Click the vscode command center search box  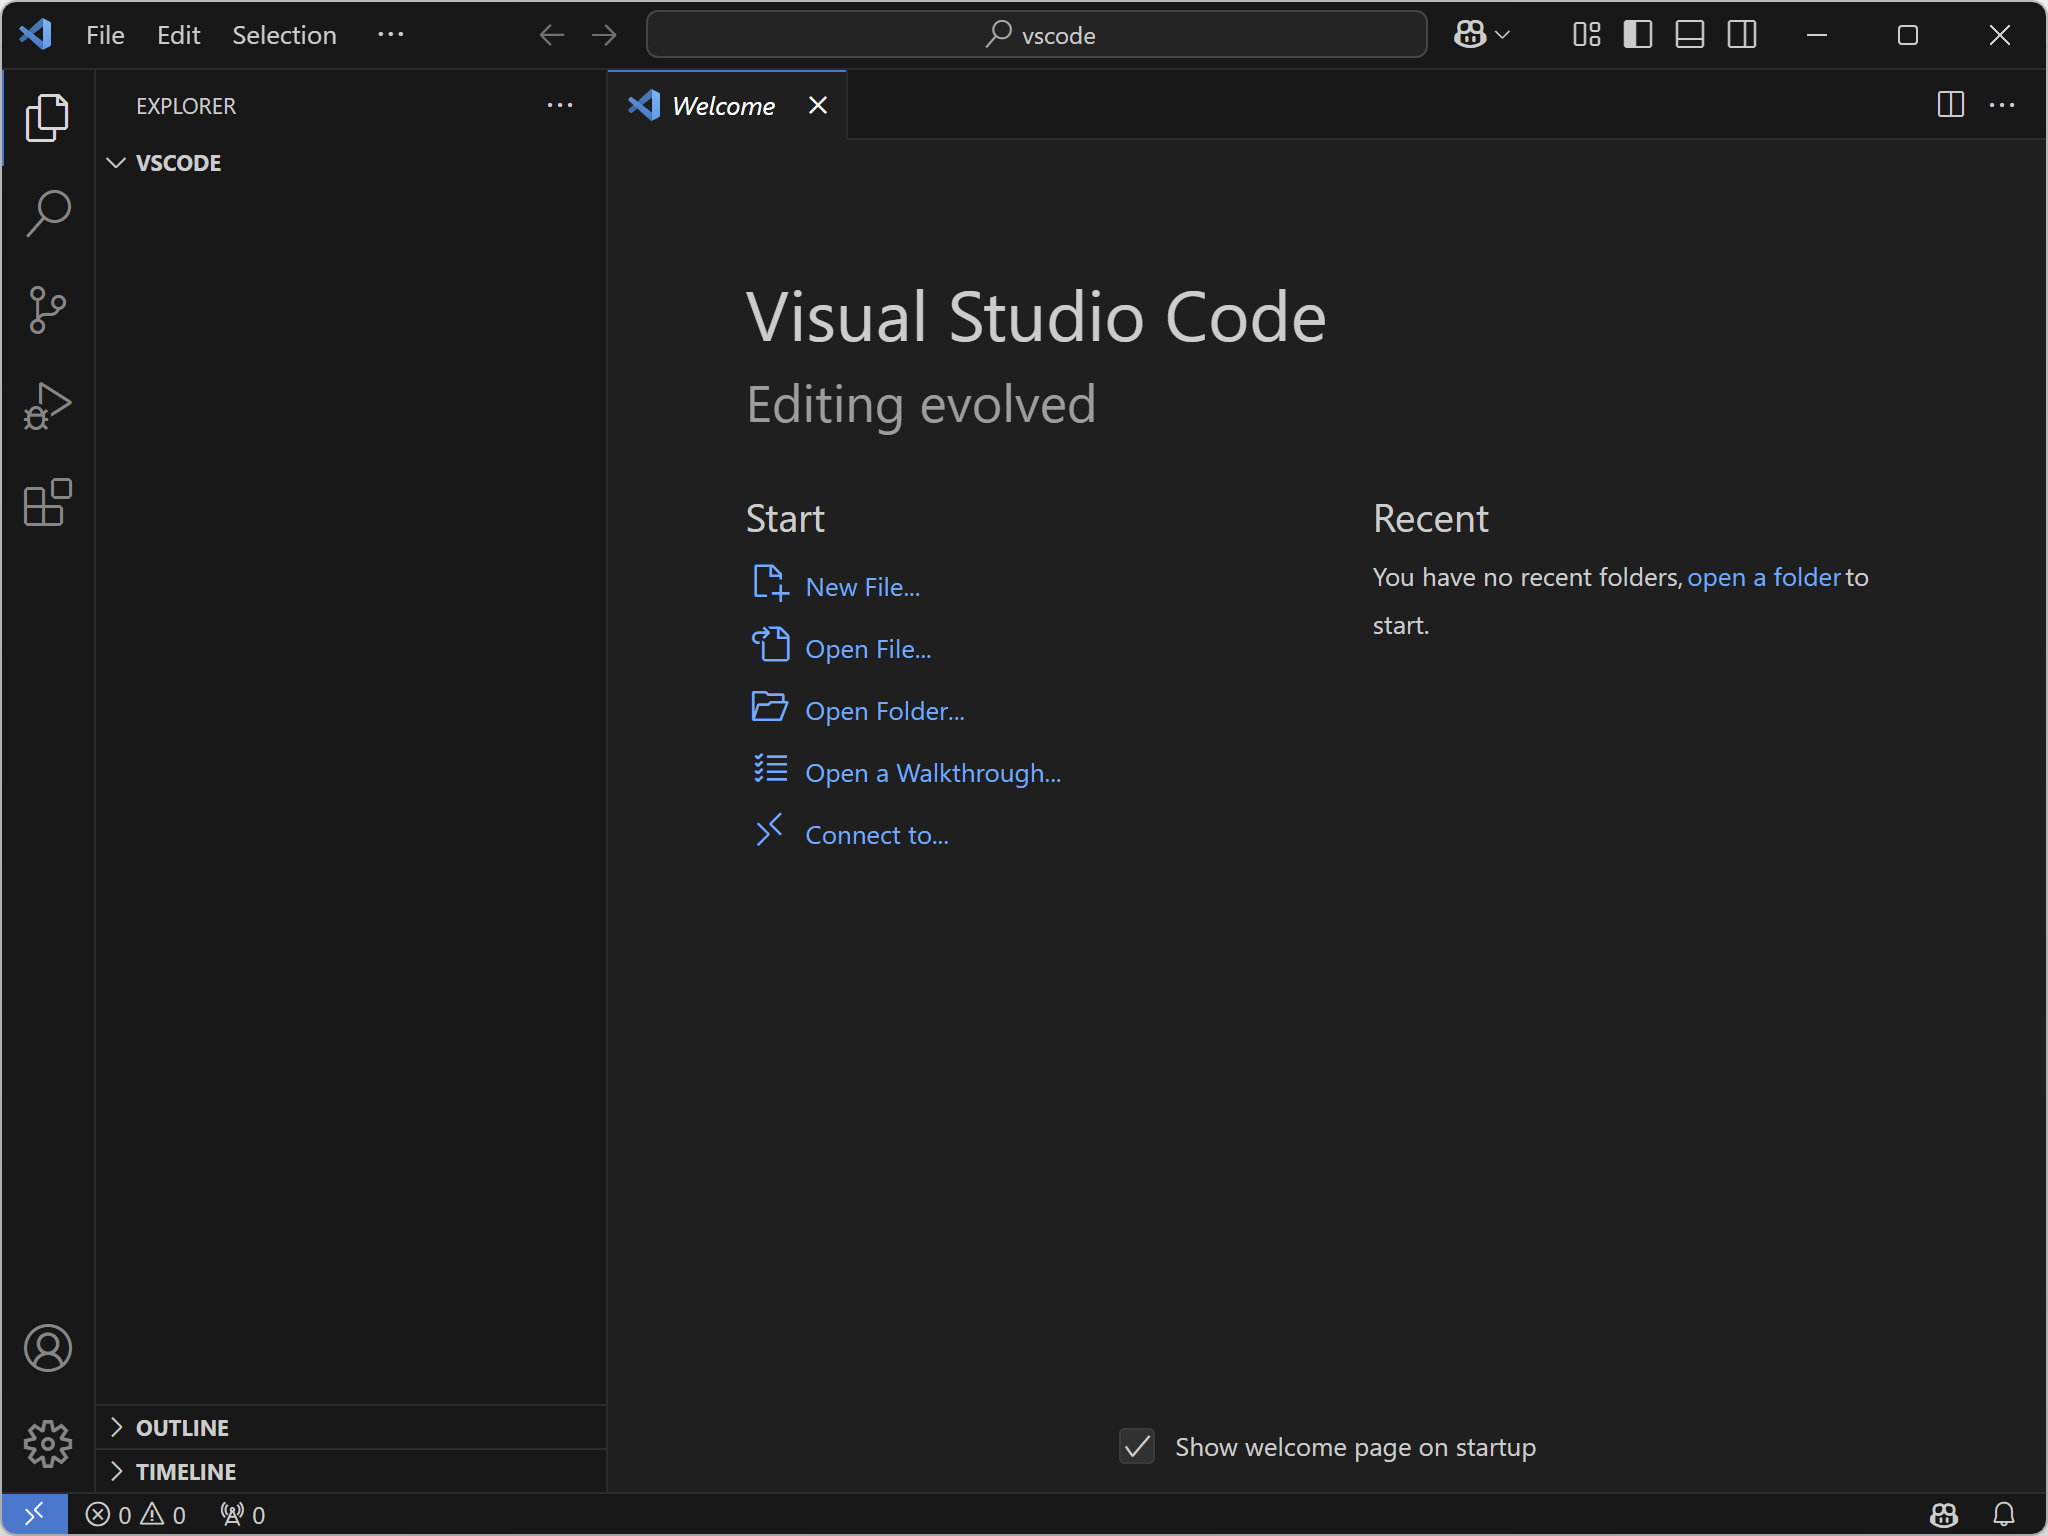1036,35
